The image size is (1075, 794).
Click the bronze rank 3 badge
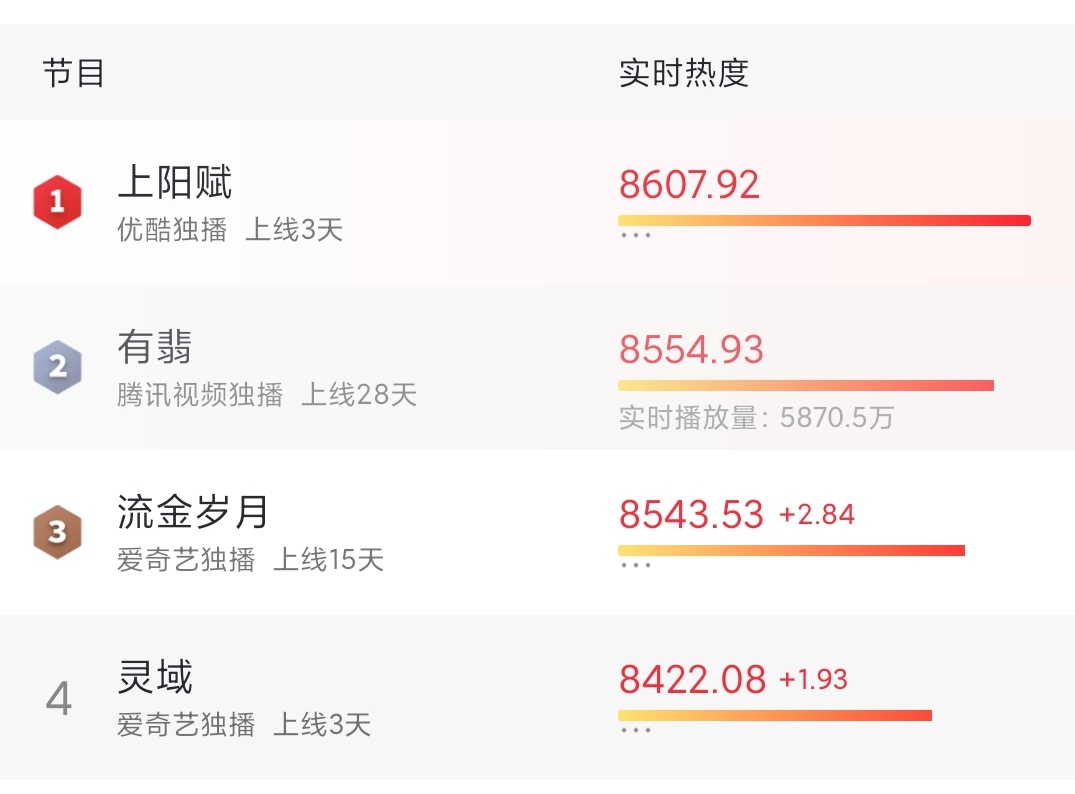click(58, 532)
